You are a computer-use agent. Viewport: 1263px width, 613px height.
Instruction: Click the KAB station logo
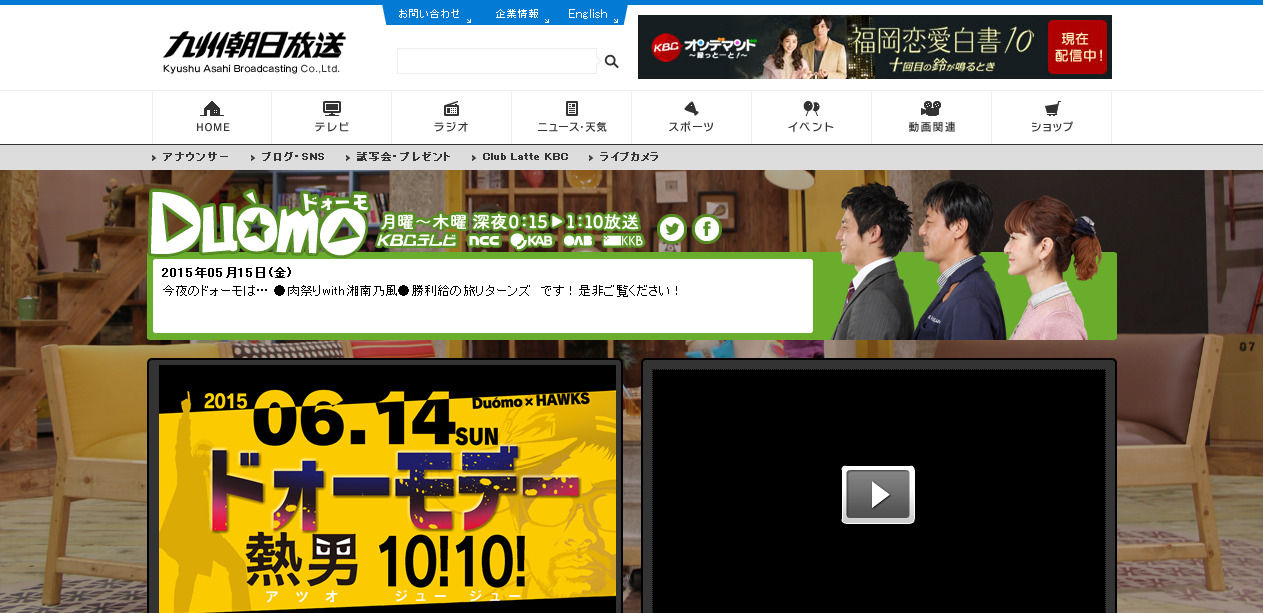[x=532, y=241]
